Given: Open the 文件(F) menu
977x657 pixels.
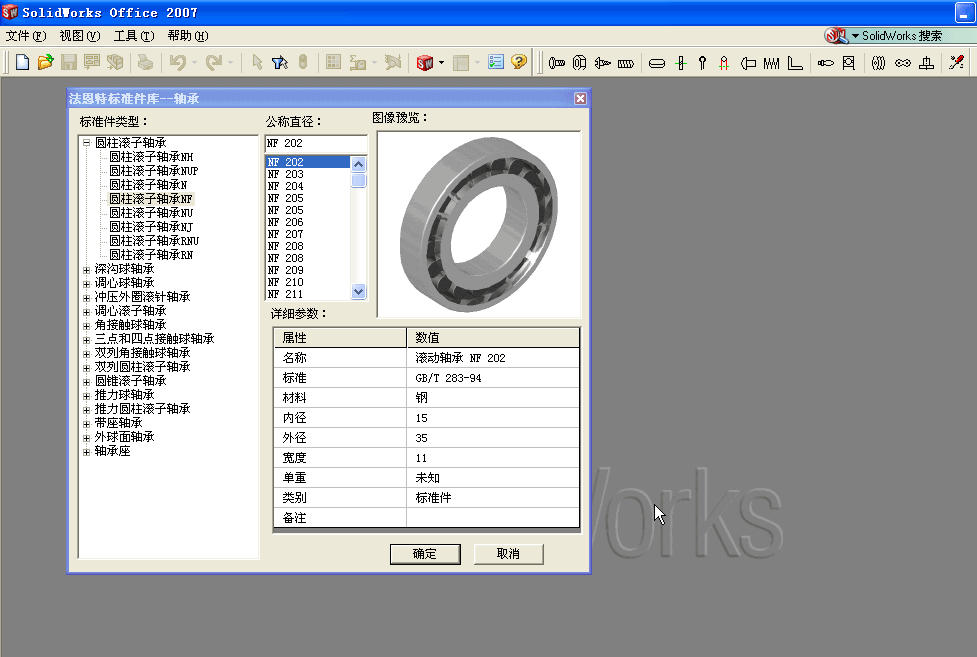Looking at the screenshot, I should coord(26,36).
